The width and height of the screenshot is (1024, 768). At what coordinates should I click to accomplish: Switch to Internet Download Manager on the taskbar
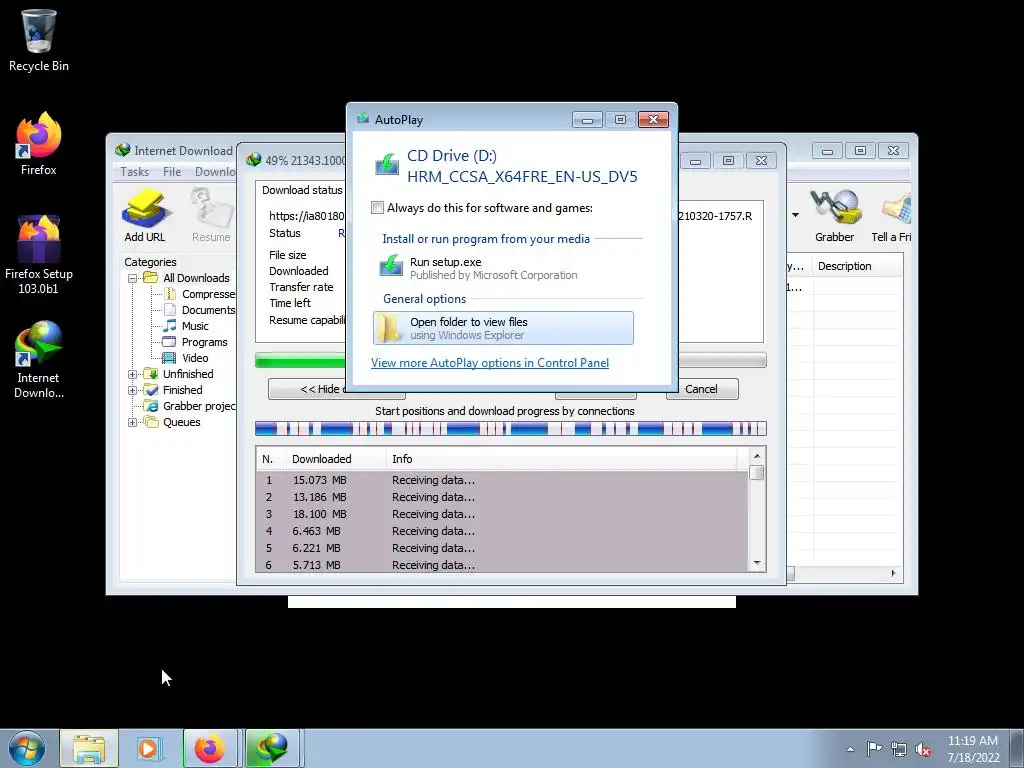(x=272, y=748)
